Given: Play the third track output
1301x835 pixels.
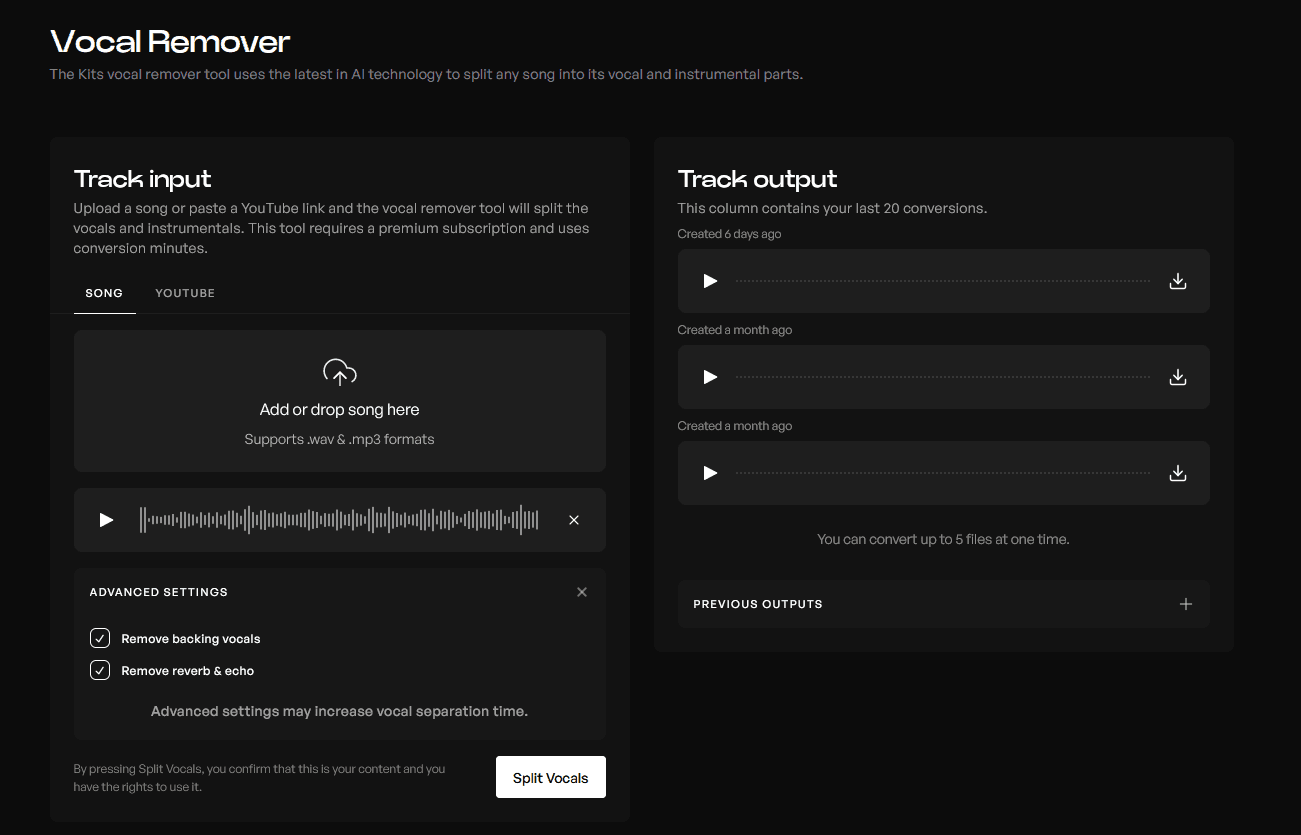Looking at the screenshot, I should click(x=711, y=473).
